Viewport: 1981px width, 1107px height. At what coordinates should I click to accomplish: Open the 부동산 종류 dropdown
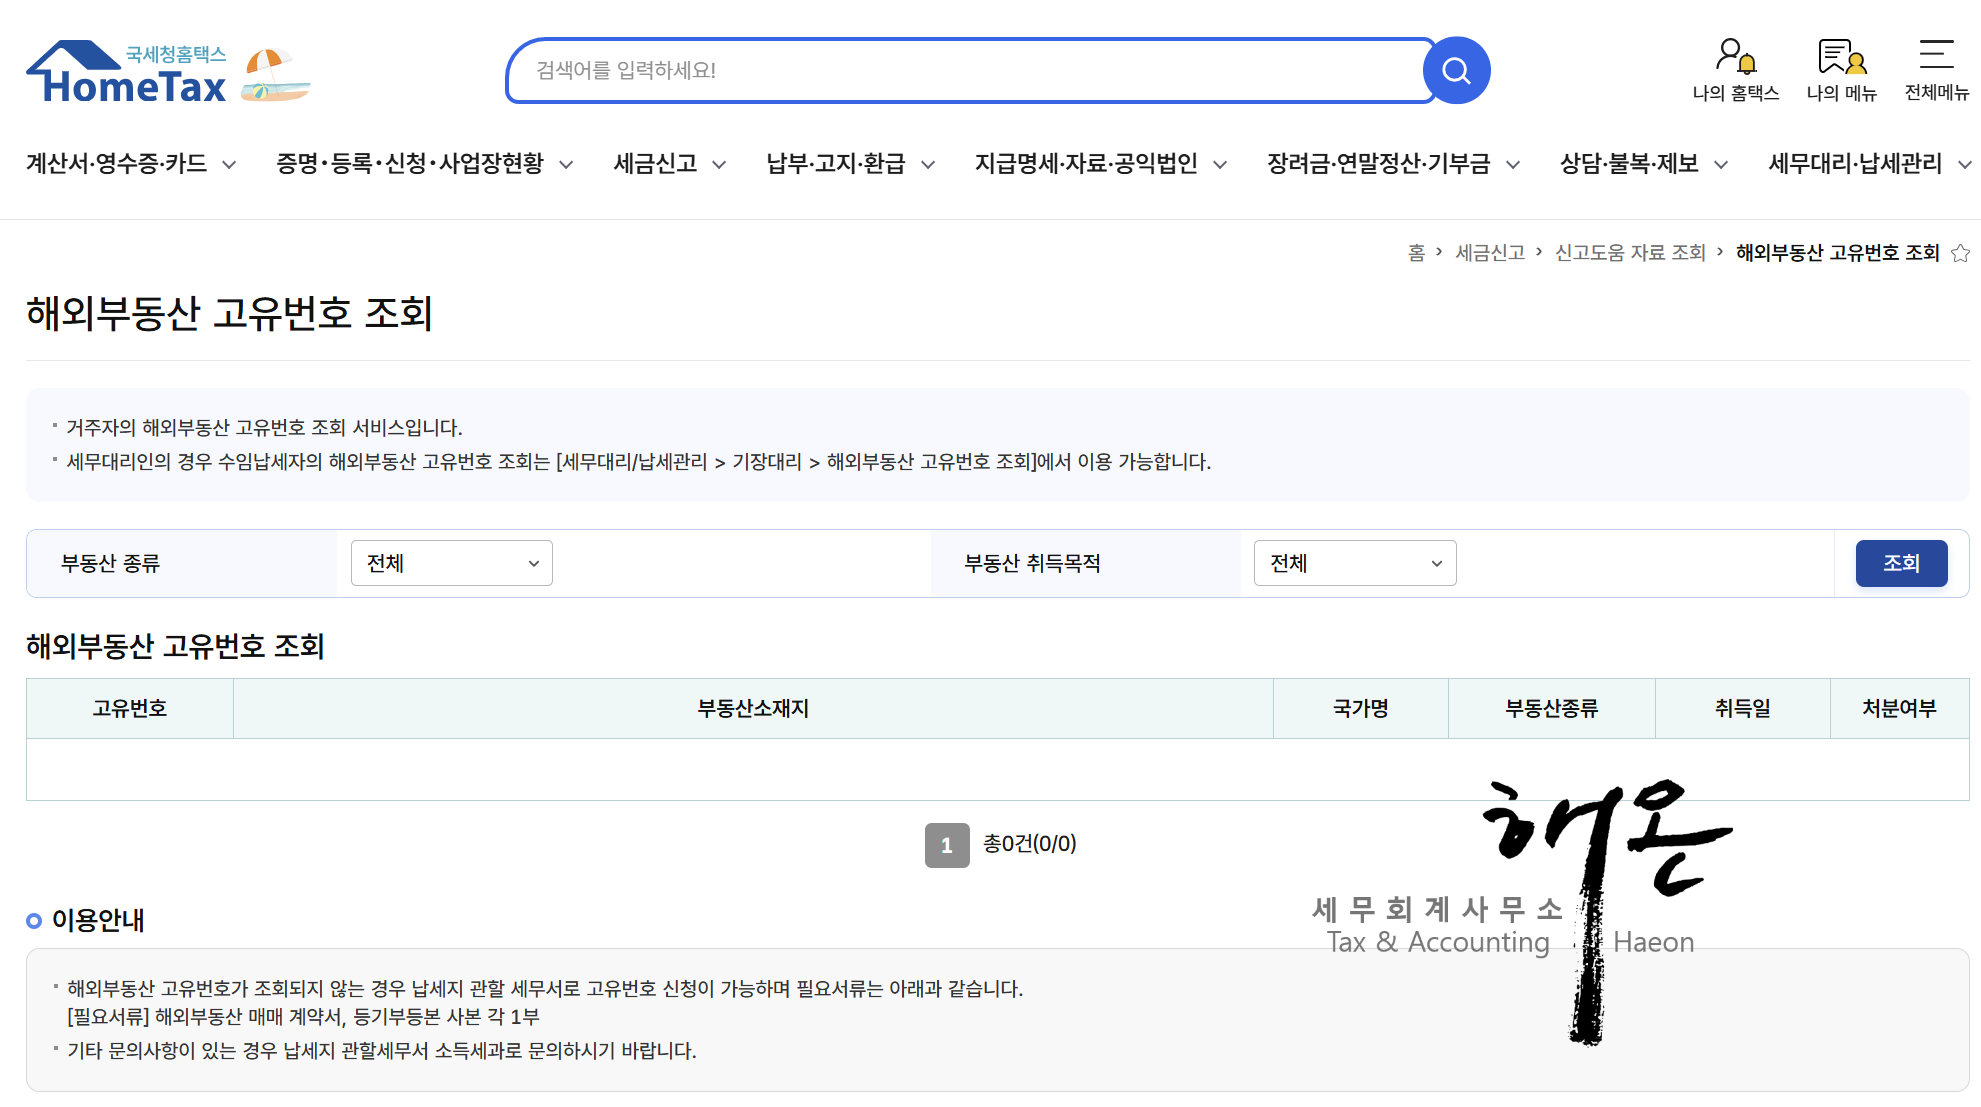pos(452,563)
